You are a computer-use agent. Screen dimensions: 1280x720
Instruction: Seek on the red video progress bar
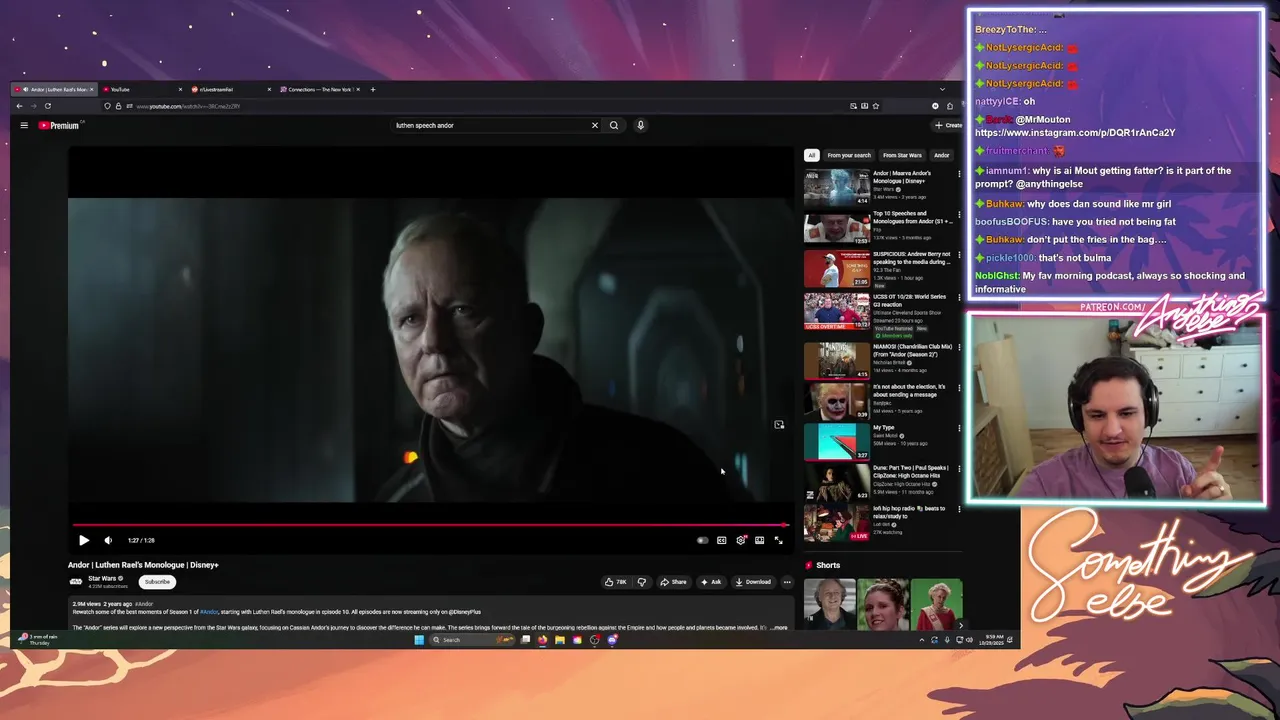tap(430, 524)
